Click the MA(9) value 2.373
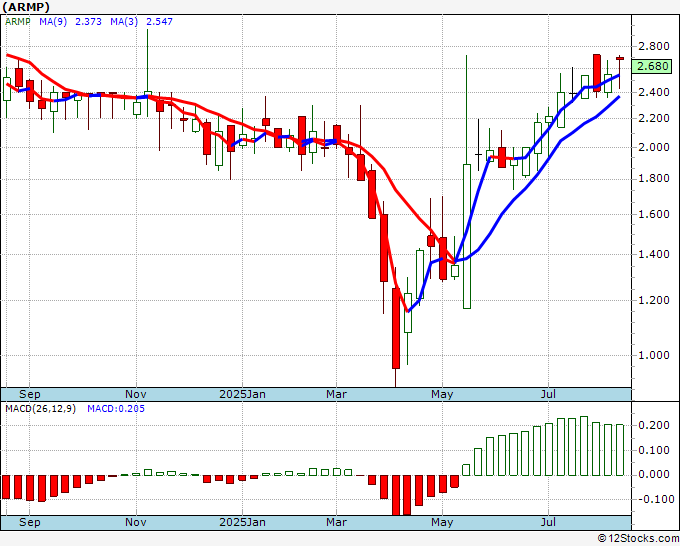The height and width of the screenshot is (546, 680). click(x=88, y=22)
